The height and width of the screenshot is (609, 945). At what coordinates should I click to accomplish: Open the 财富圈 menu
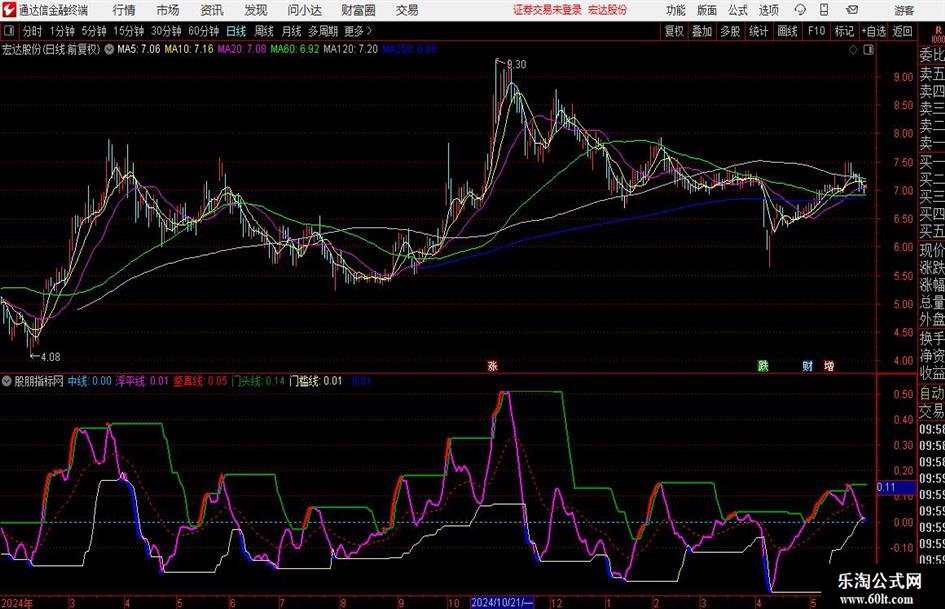(x=359, y=10)
